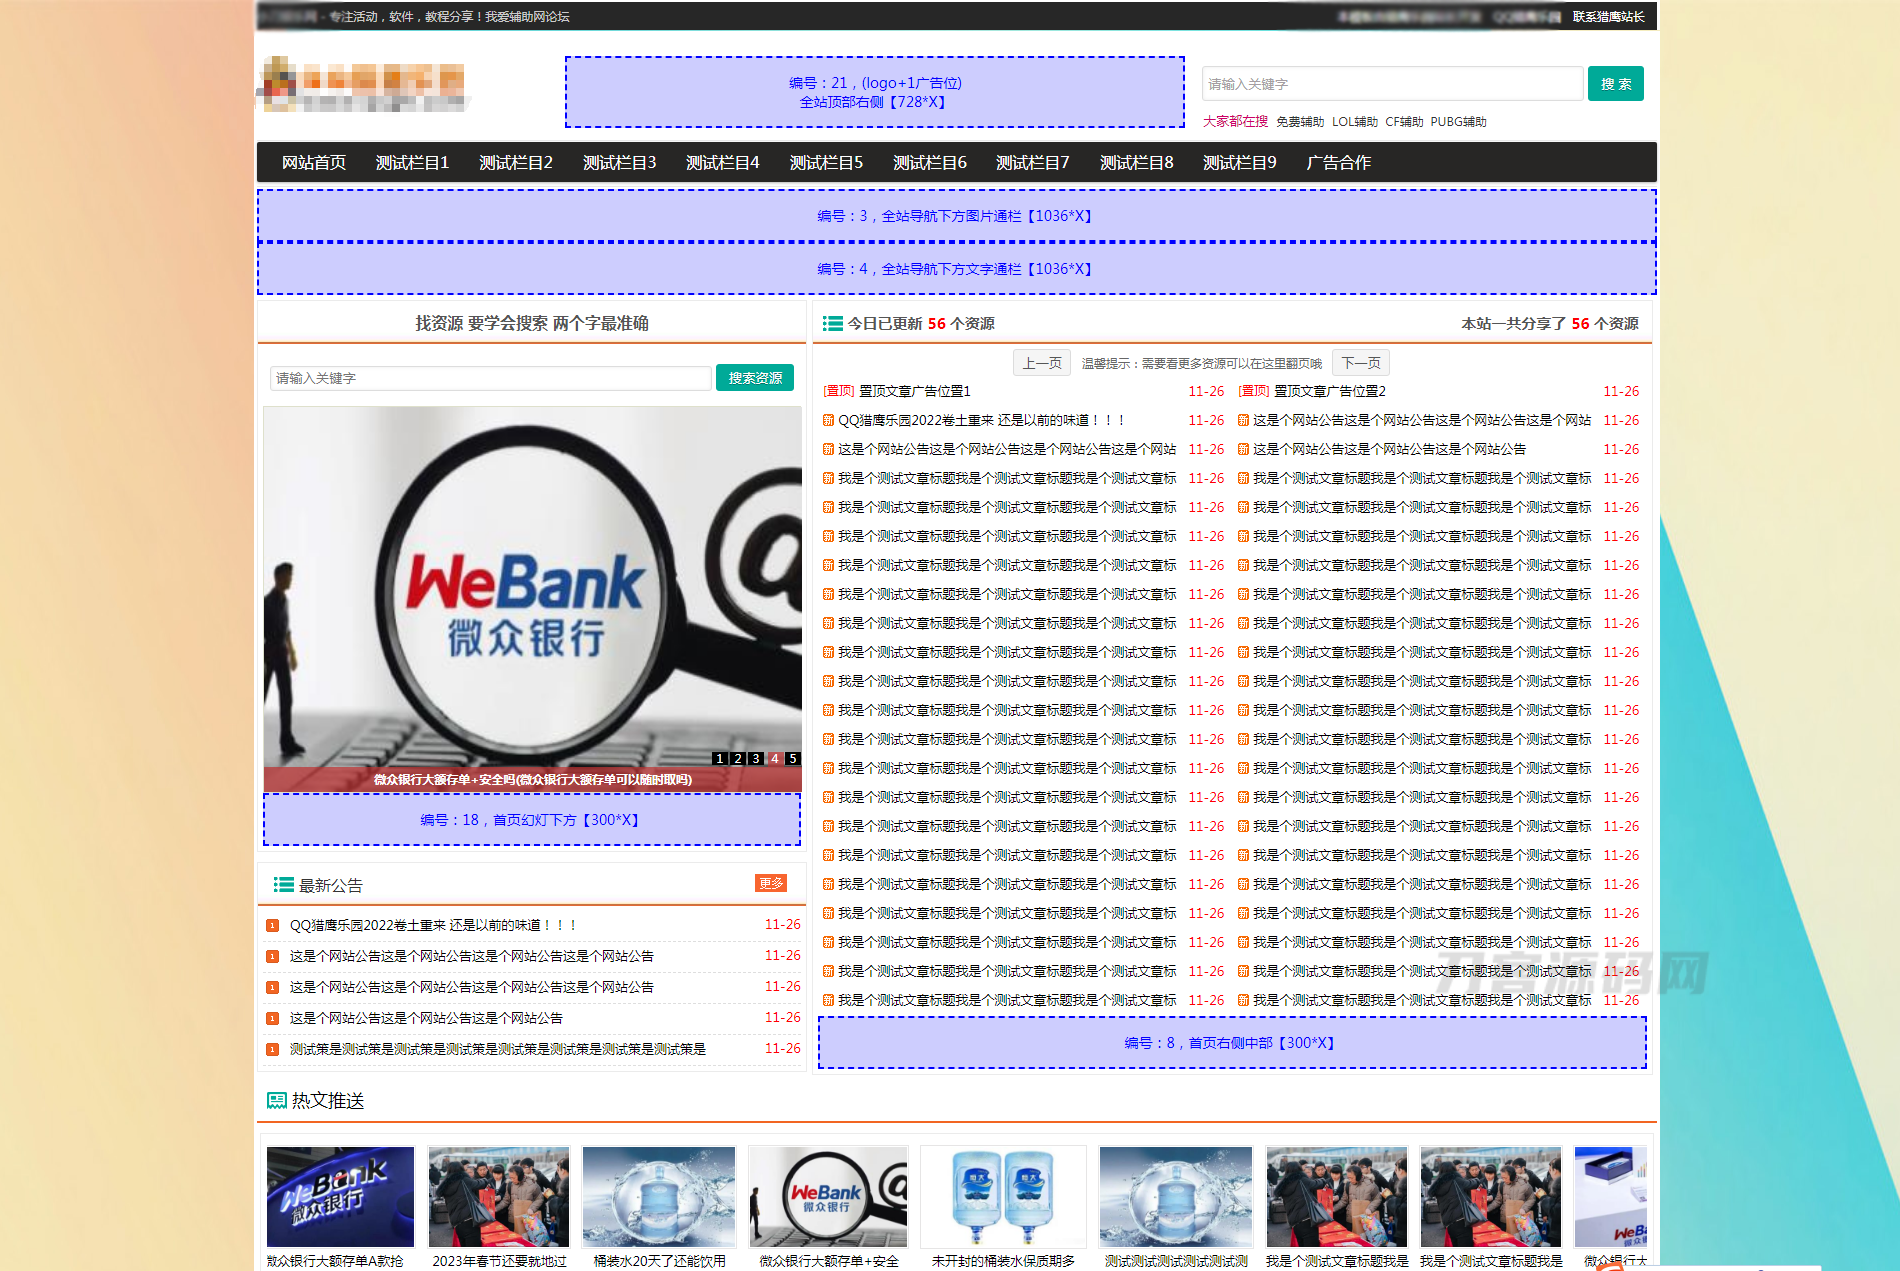The height and width of the screenshot is (1271, 1900).
Task: Click the red rank 1 icon in 最新公告
Action: 271,925
